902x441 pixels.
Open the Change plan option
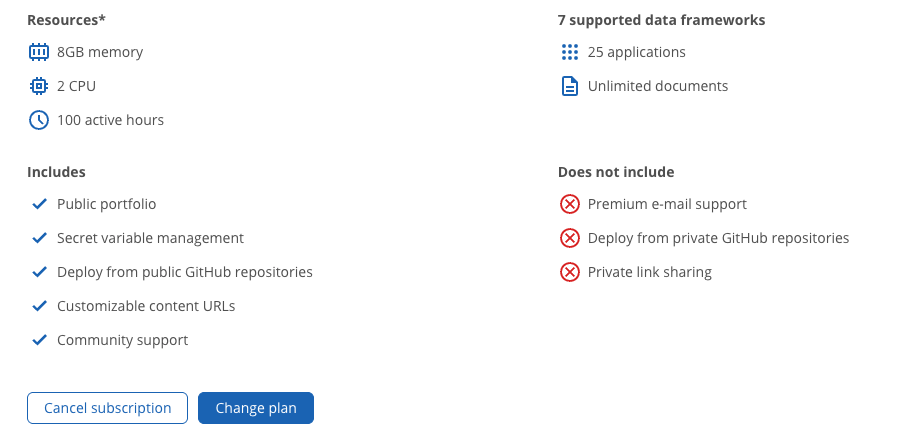pyautogui.click(x=256, y=408)
